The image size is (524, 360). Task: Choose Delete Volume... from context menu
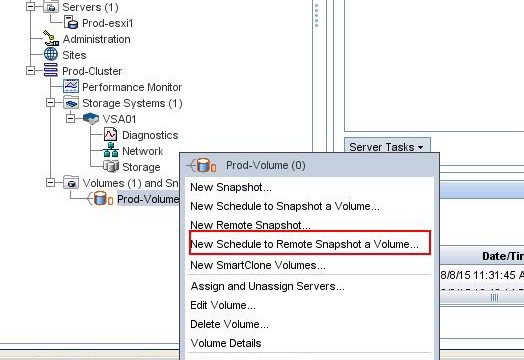(229, 324)
